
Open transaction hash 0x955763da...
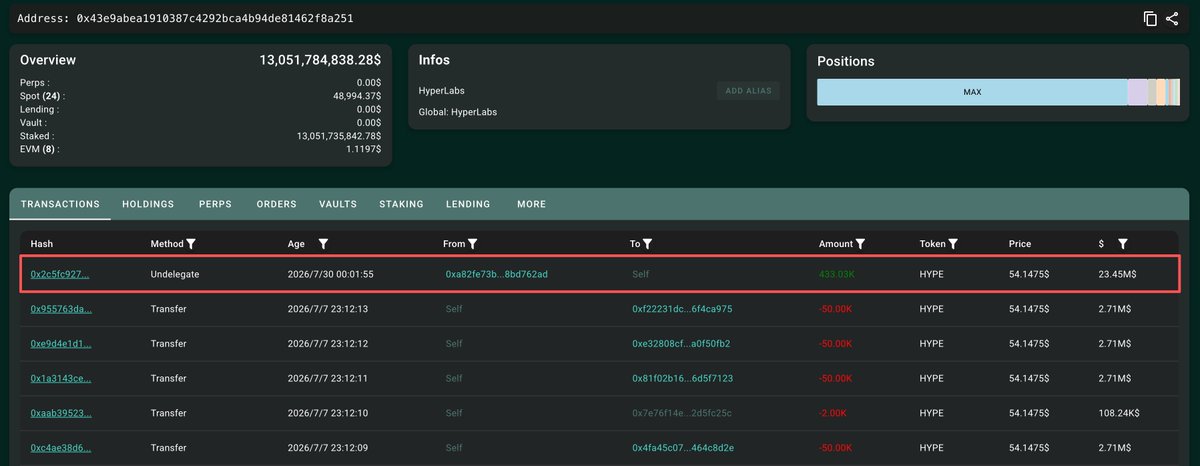(61, 309)
